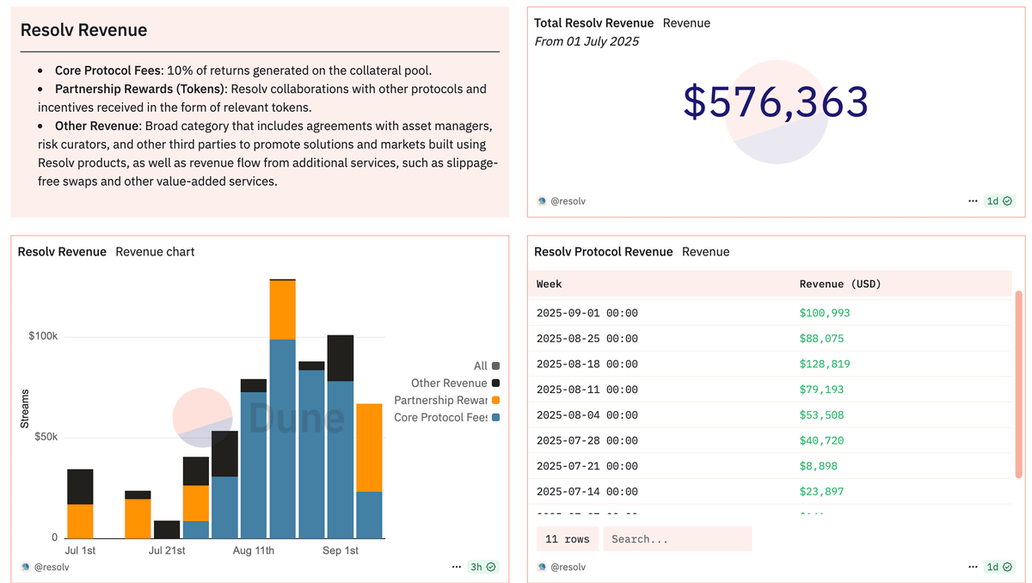Select the $88,075 revenue cell
Viewport: 1032px width, 583px height.
pos(821,338)
